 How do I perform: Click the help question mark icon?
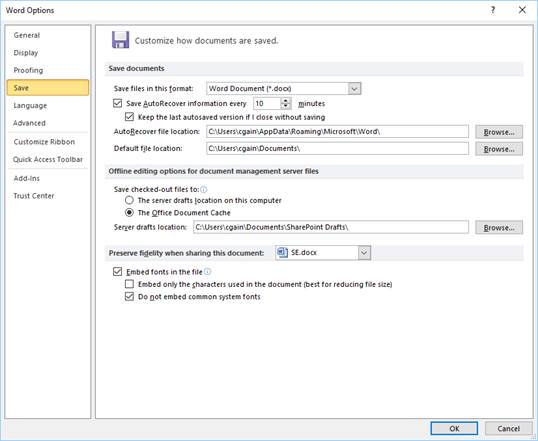[493, 10]
